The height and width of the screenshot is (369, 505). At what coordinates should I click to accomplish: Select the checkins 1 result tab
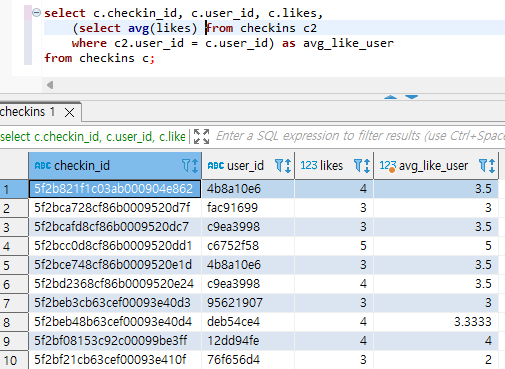(x=27, y=112)
